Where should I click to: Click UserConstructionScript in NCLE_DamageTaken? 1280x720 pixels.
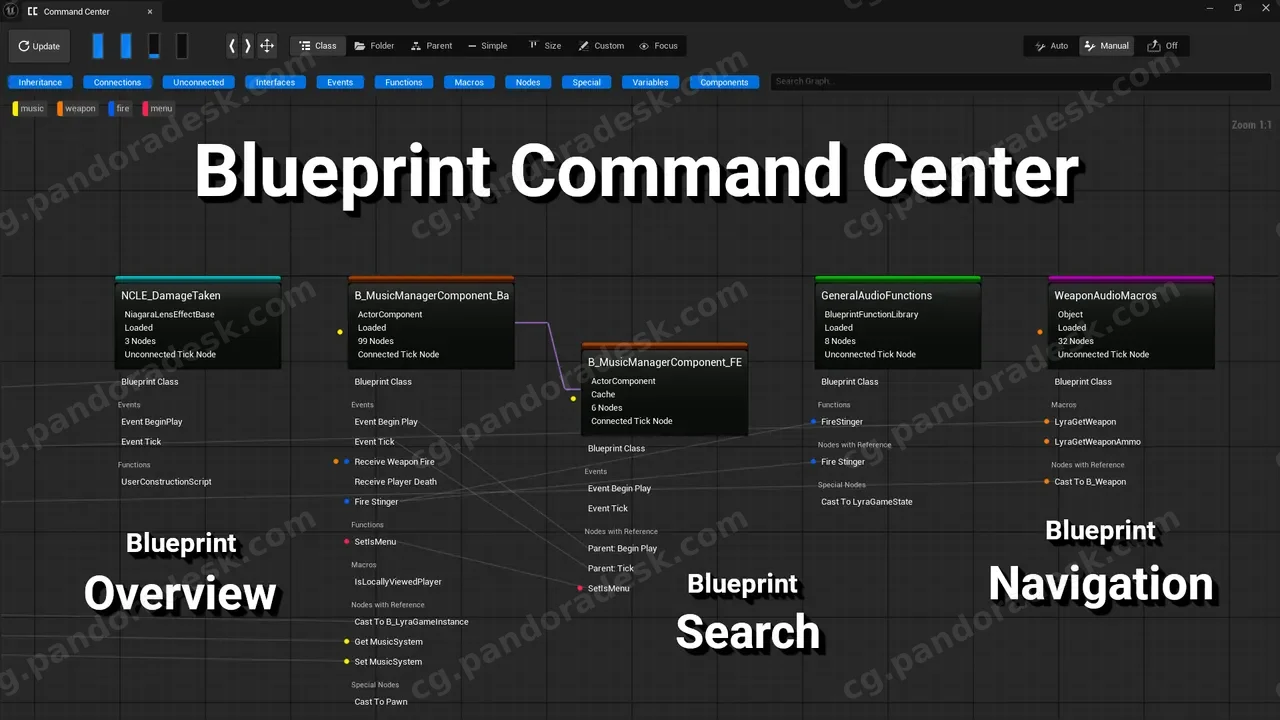[x=166, y=482]
